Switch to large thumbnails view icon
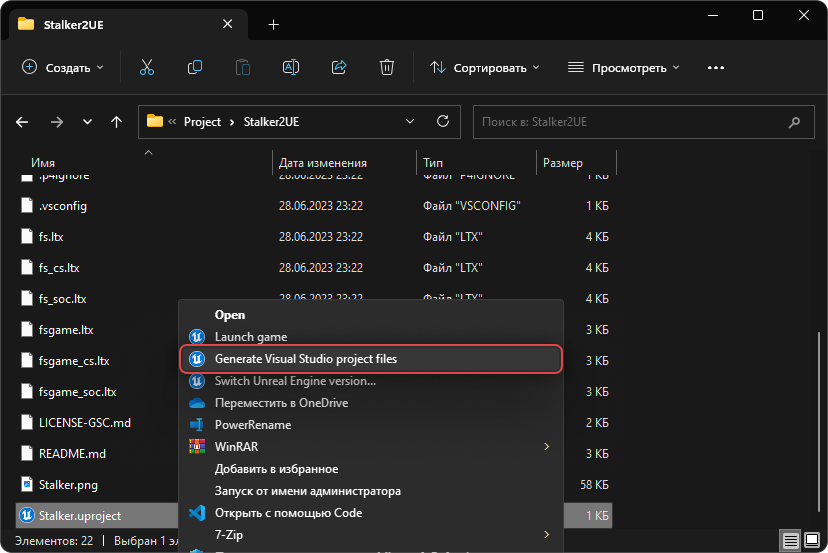The width and height of the screenshot is (828, 553). (812, 540)
